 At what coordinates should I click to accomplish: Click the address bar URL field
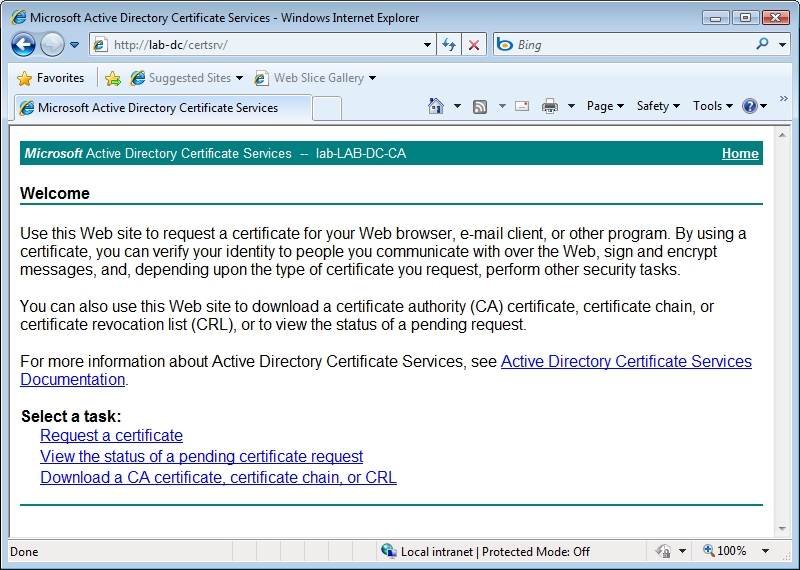click(x=265, y=45)
